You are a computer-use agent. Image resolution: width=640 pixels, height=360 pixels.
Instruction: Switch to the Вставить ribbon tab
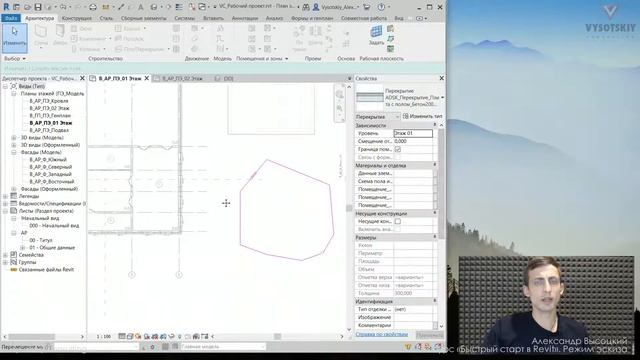[213, 18]
